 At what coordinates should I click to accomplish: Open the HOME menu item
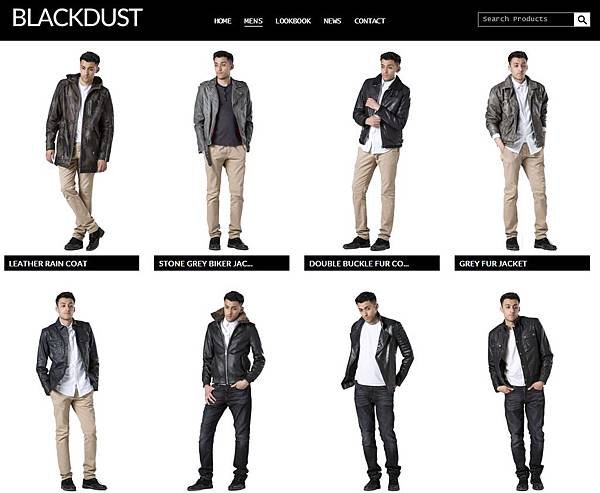point(222,21)
